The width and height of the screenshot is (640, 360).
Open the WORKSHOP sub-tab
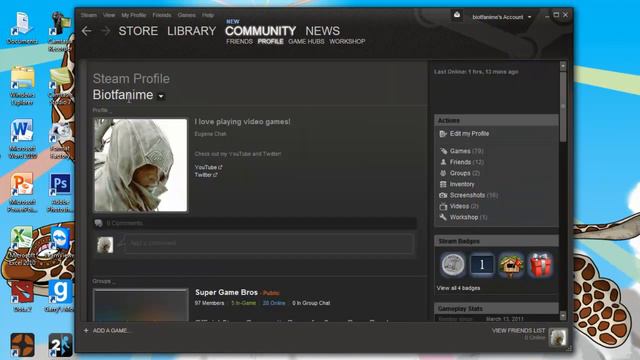point(347,42)
